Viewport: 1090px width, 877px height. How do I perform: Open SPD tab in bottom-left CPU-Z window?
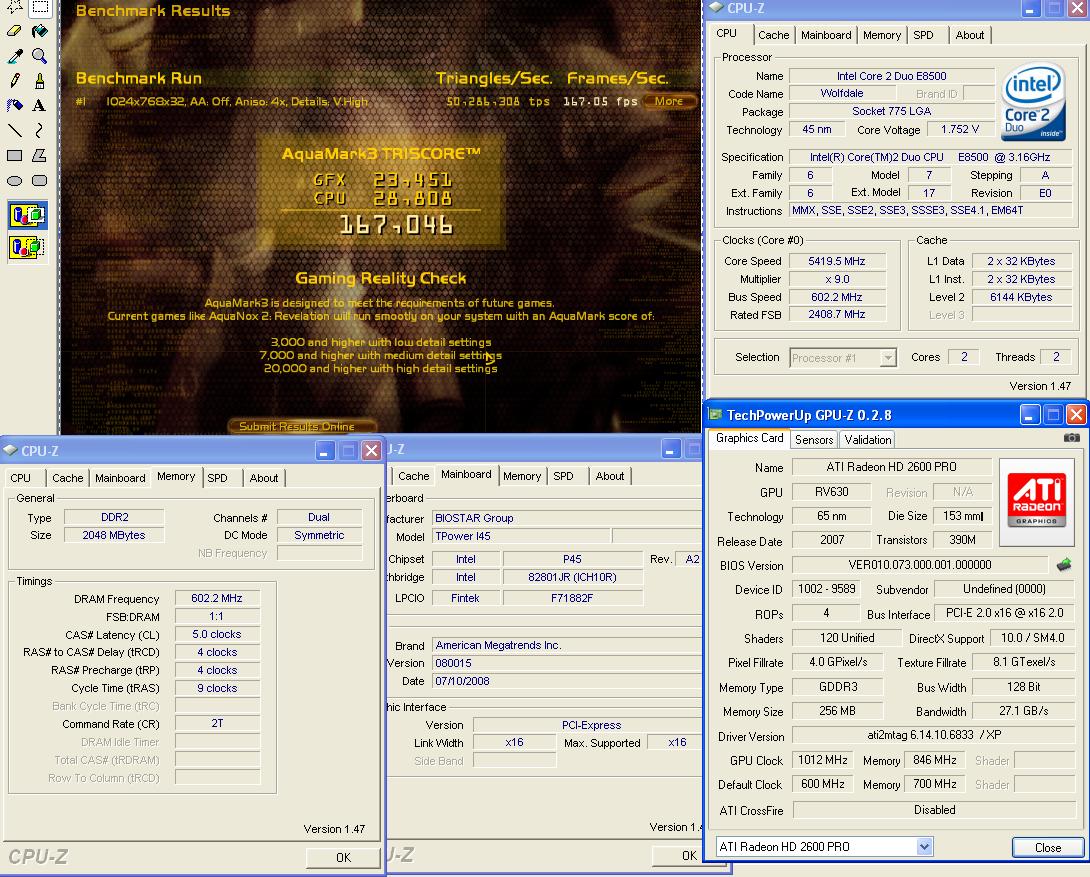[x=218, y=478]
